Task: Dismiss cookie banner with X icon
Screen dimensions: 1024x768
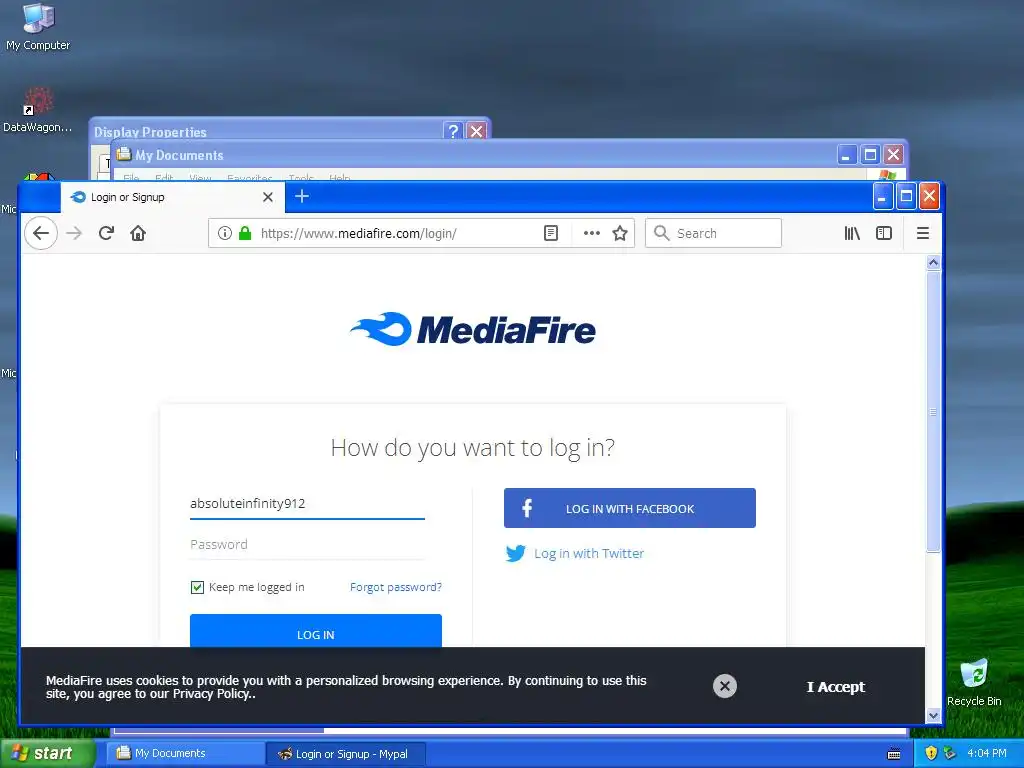Action: 724,686
